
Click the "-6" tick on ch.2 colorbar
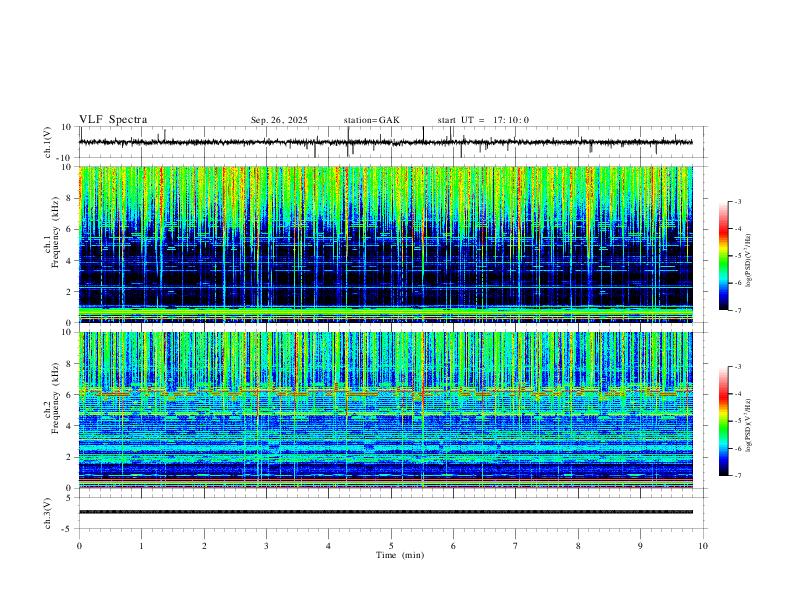coord(738,448)
